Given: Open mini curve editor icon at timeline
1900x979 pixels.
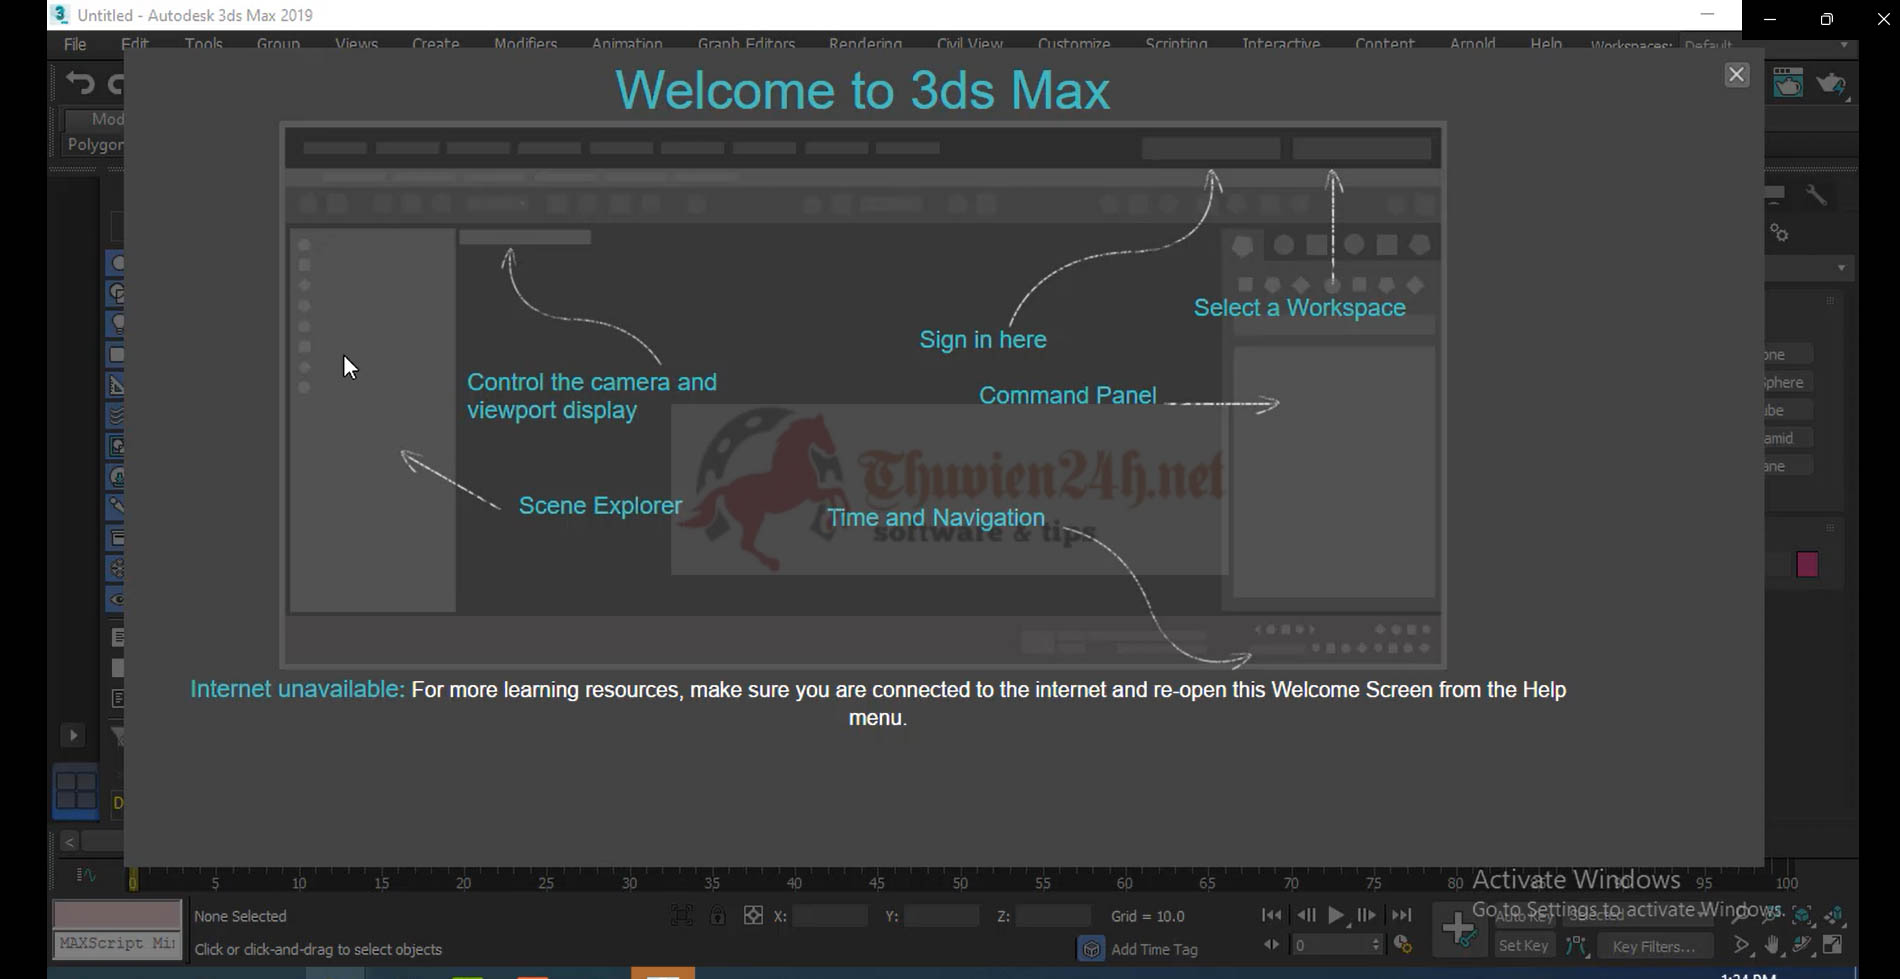Looking at the screenshot, I should 86,875.
